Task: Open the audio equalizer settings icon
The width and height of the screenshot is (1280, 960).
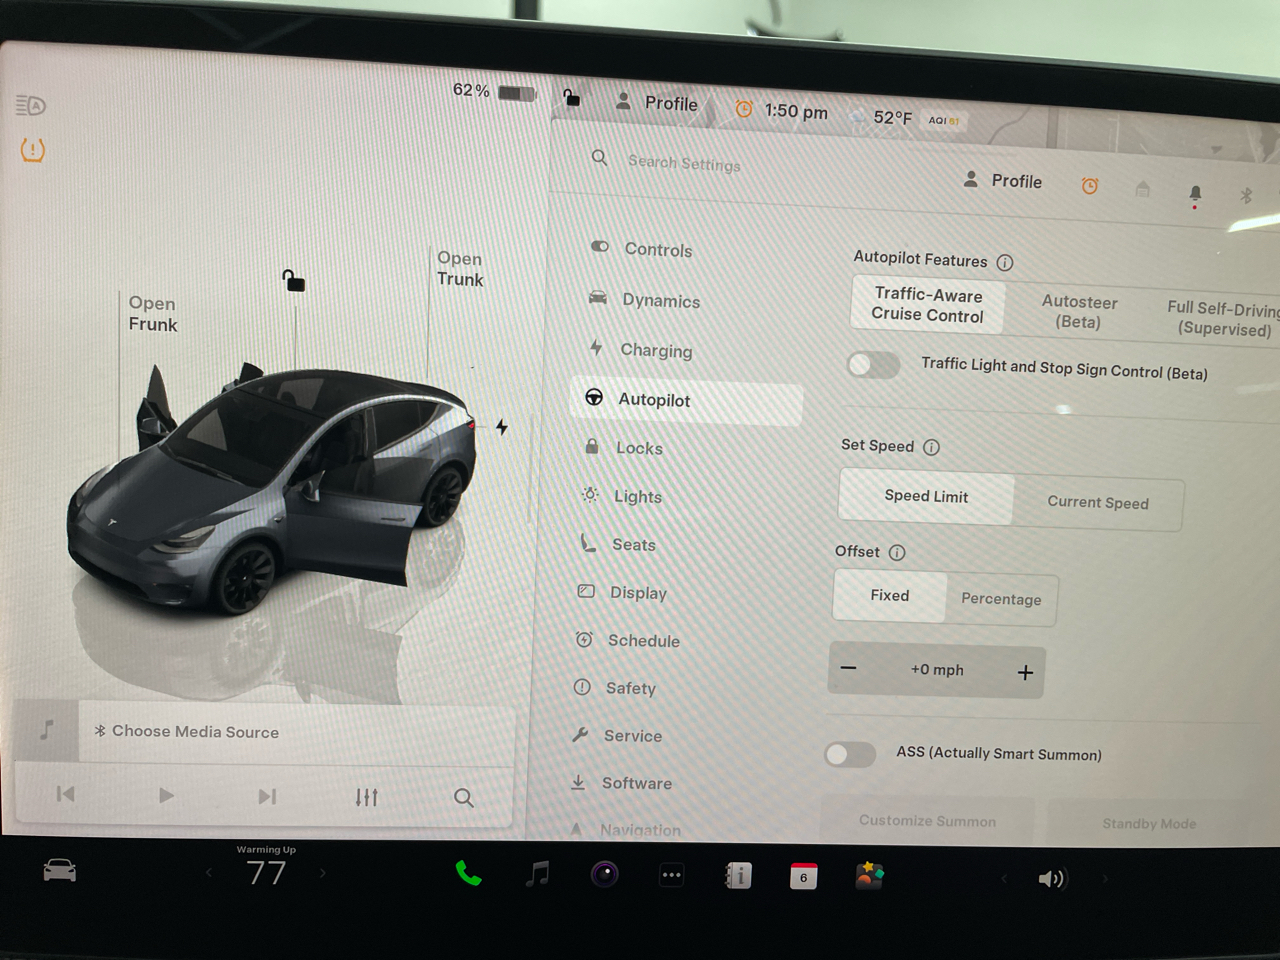Action: pos(366,797)
